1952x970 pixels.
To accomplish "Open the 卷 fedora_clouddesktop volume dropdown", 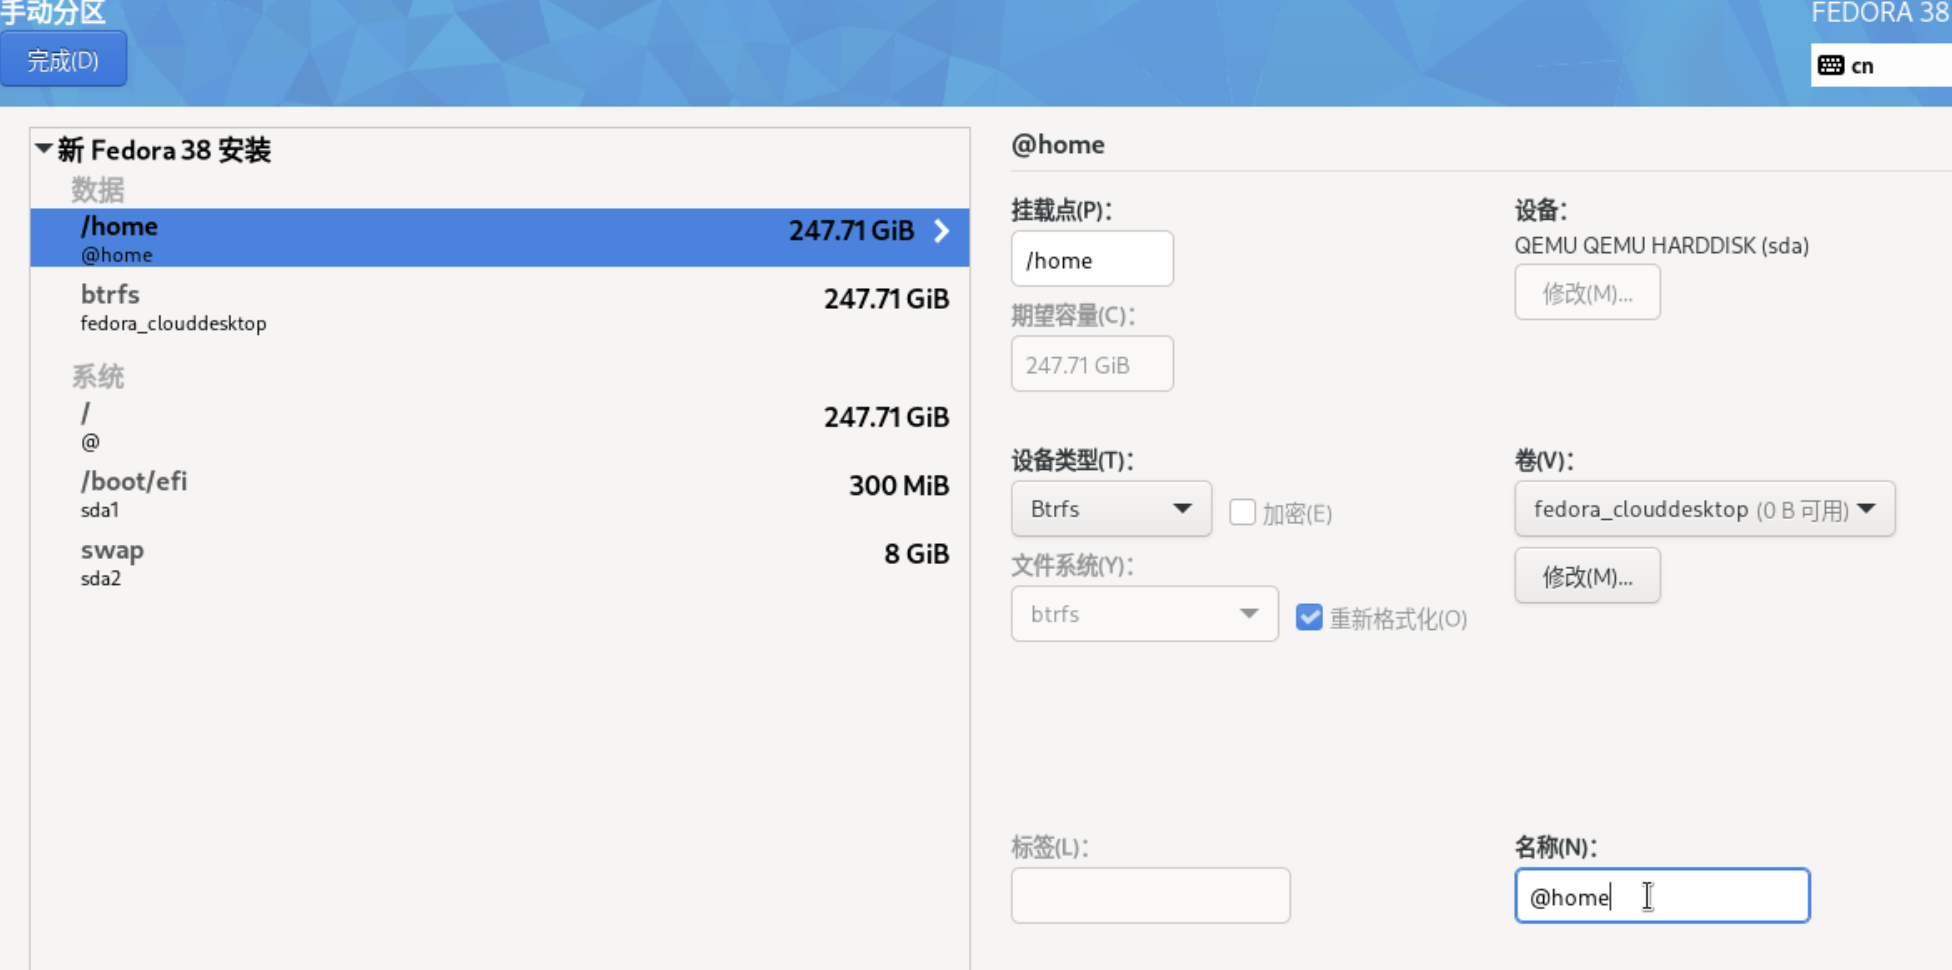I will (x=1704, y=509).
